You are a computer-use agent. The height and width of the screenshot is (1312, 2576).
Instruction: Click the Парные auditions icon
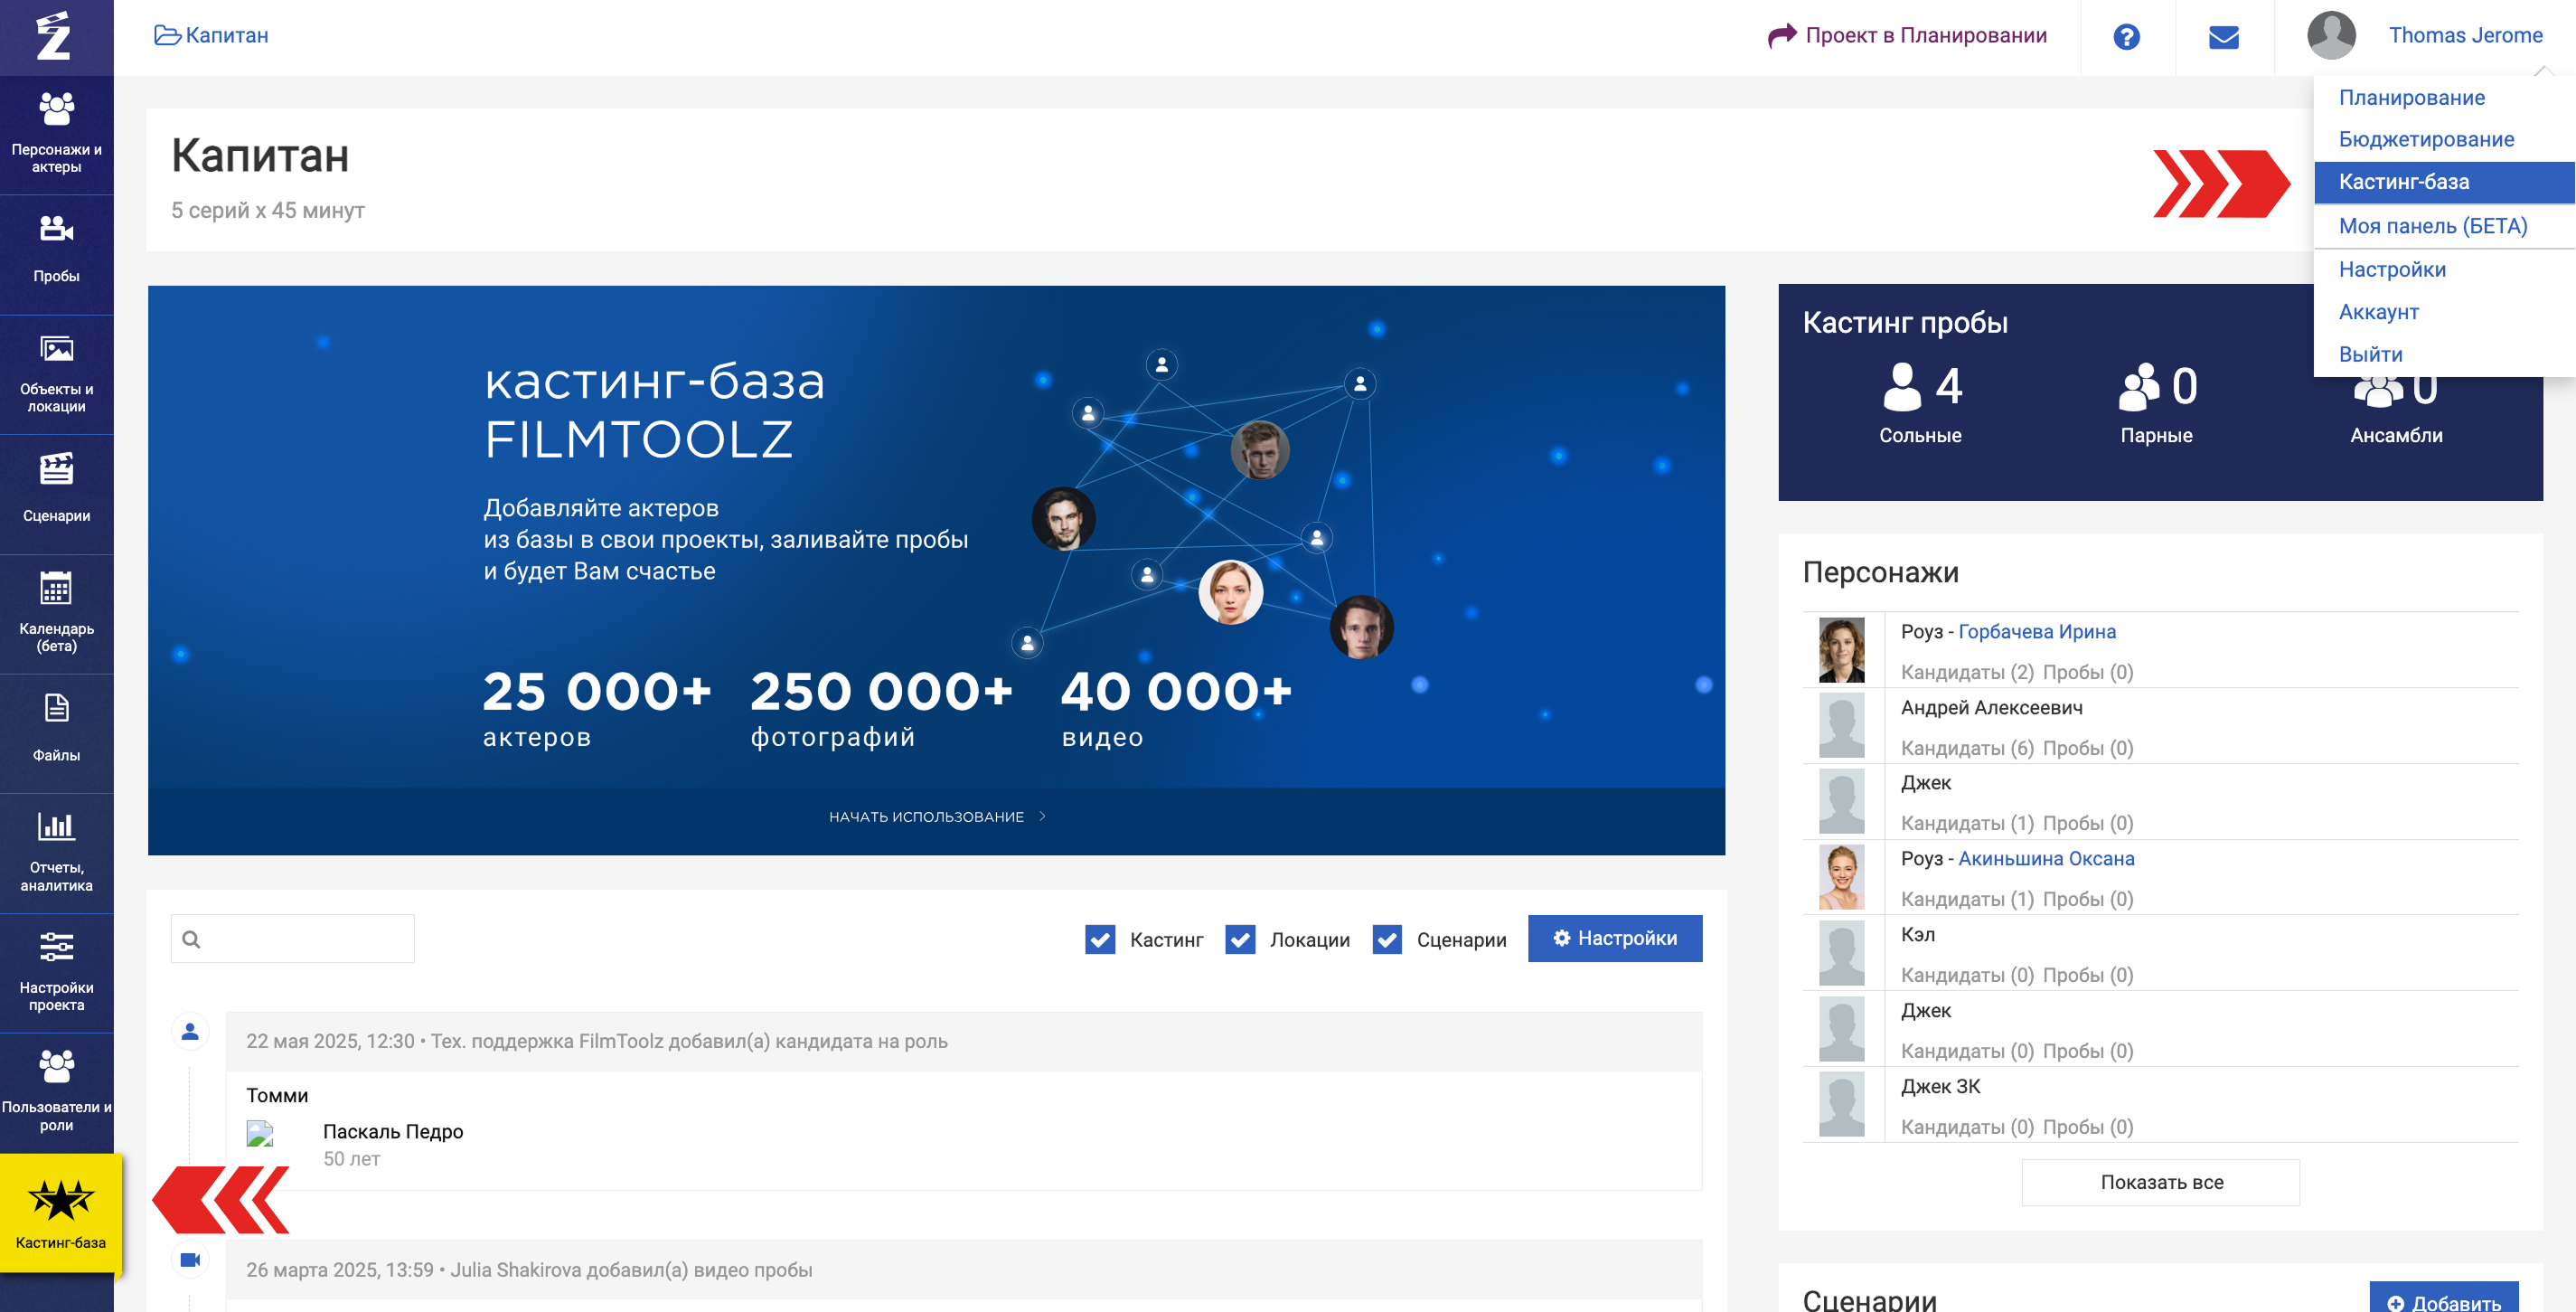pyautogui.click(x=2139, y=386)
